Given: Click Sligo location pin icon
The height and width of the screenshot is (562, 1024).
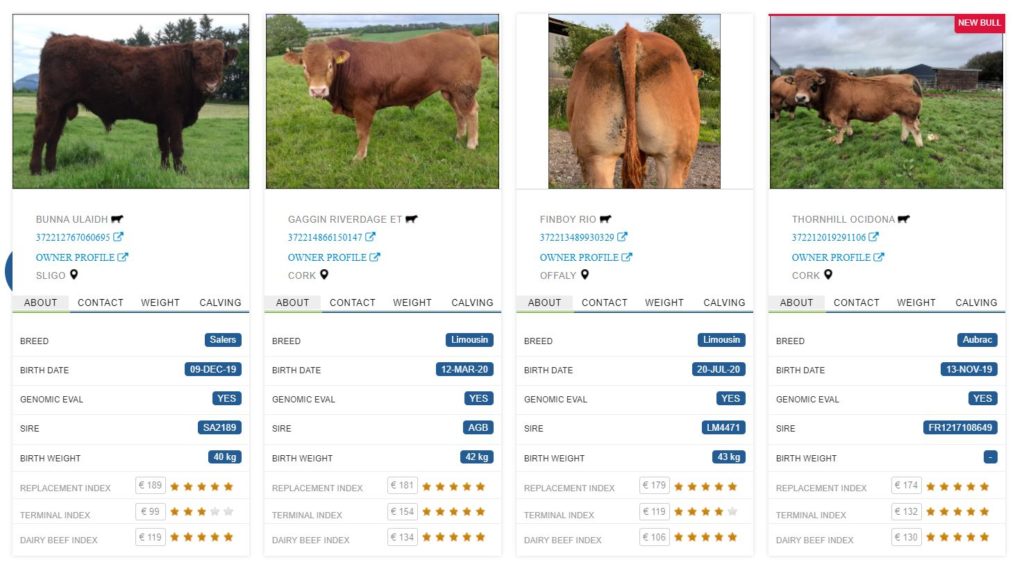Looking at the screenshot, I should [x=74, y=275].
